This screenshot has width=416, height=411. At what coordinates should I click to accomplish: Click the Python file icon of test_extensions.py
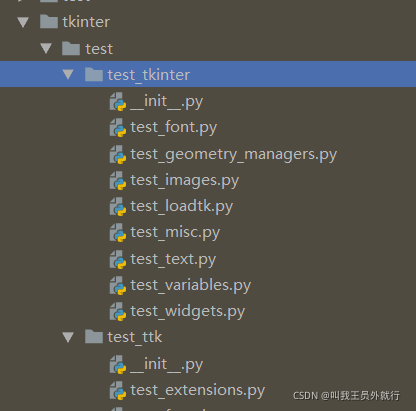point(118,390)
